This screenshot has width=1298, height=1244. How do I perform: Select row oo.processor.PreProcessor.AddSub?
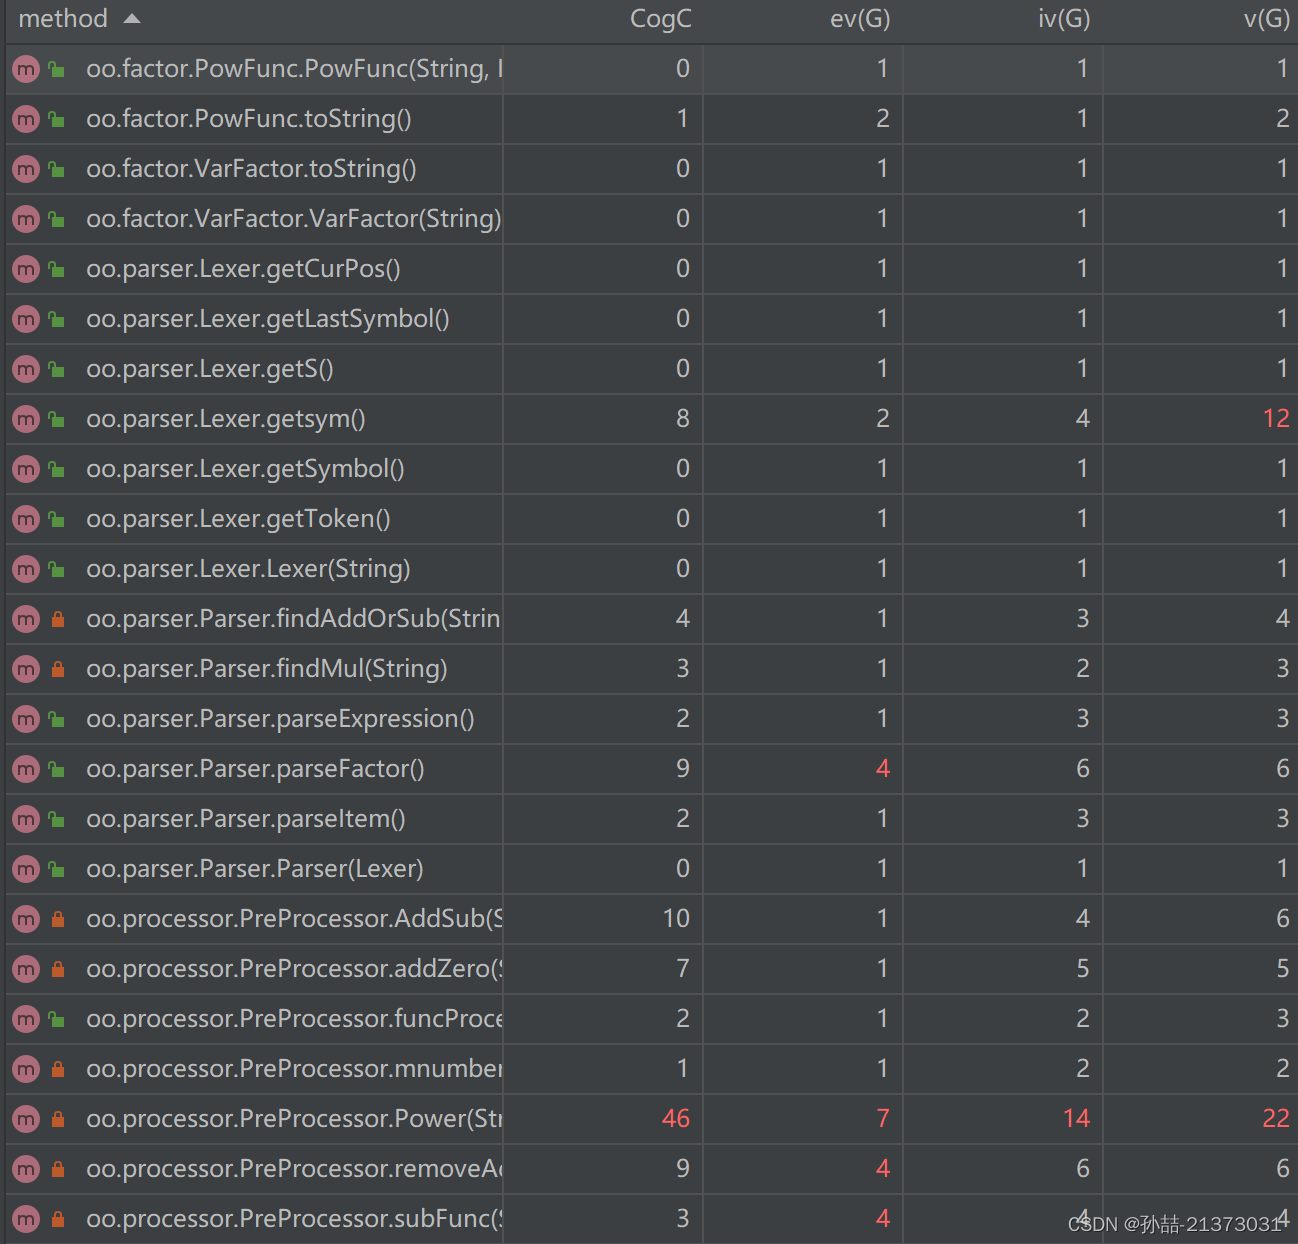click(651, 919)
